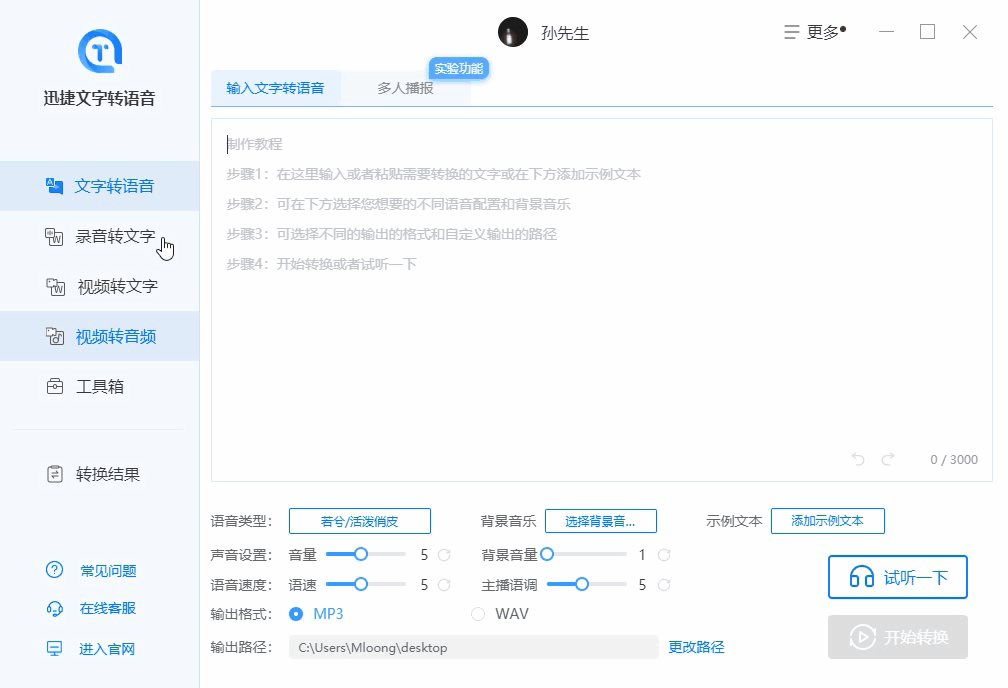Maximize the application window
The image size is (1008, 688).
(x=927, y=32)
